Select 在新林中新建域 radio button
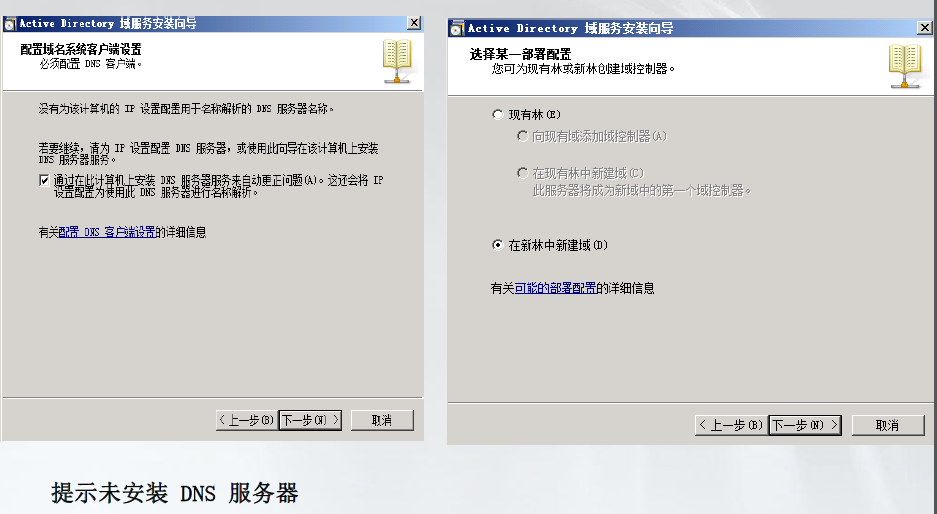 (x=497, y=245)
